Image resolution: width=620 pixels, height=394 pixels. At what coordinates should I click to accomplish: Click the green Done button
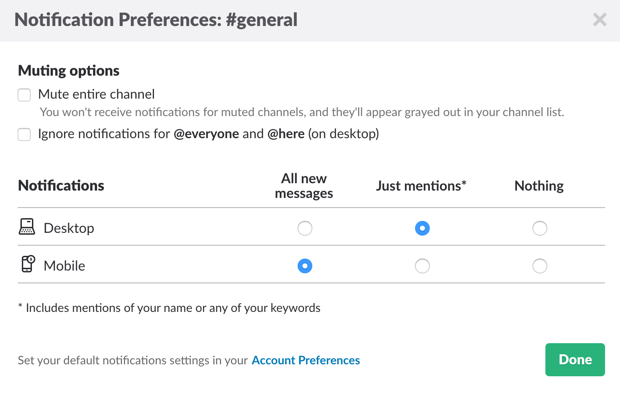point(575,360)
